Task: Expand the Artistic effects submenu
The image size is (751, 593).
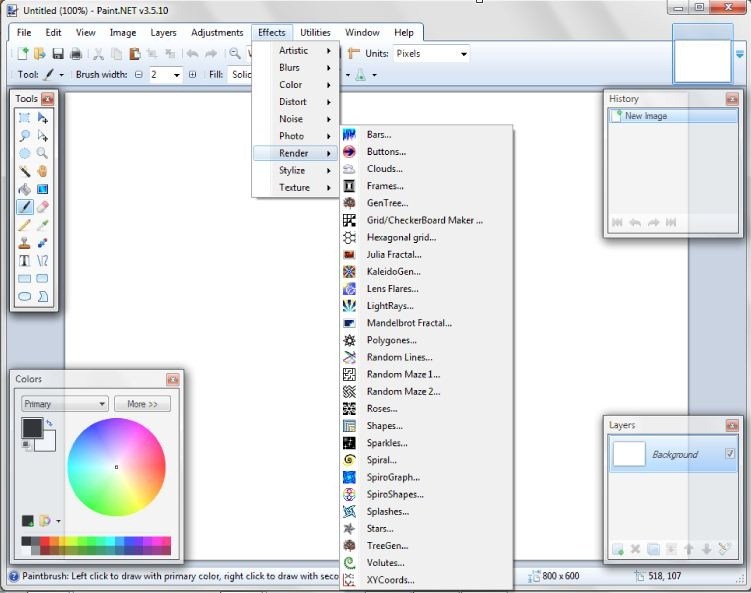Action: coord(296,50)
